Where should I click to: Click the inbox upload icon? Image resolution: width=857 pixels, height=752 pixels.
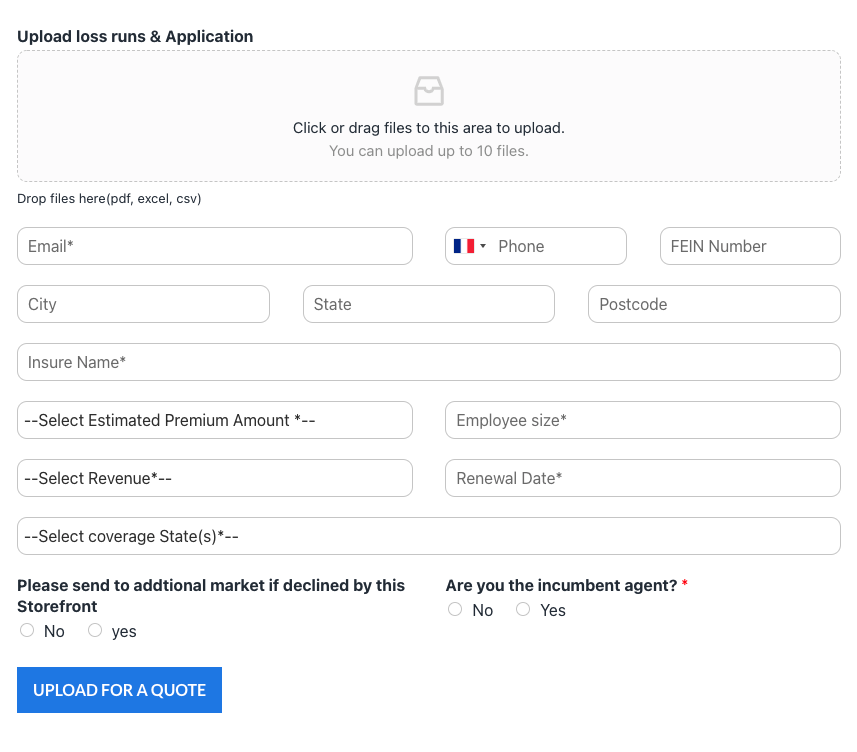click(428, 91)
